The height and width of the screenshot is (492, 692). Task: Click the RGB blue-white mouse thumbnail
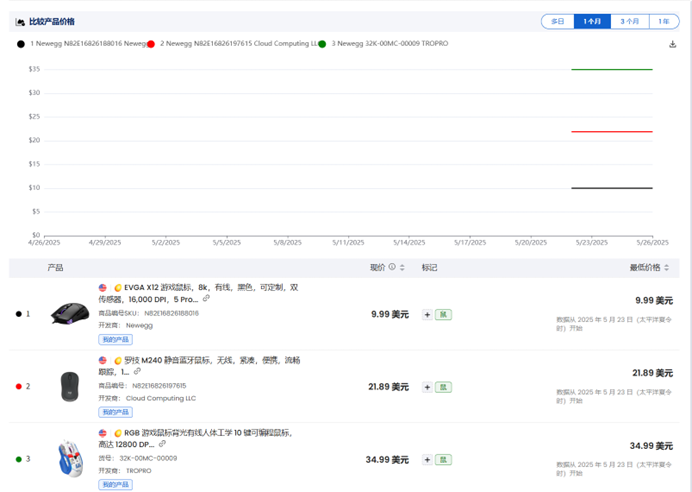click(71, 458)
